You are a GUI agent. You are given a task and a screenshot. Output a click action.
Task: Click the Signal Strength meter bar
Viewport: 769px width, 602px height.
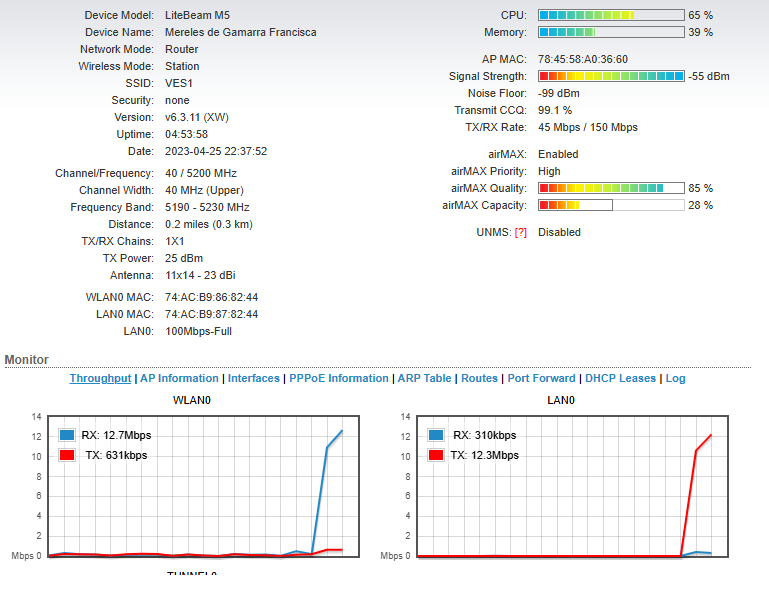611,77
